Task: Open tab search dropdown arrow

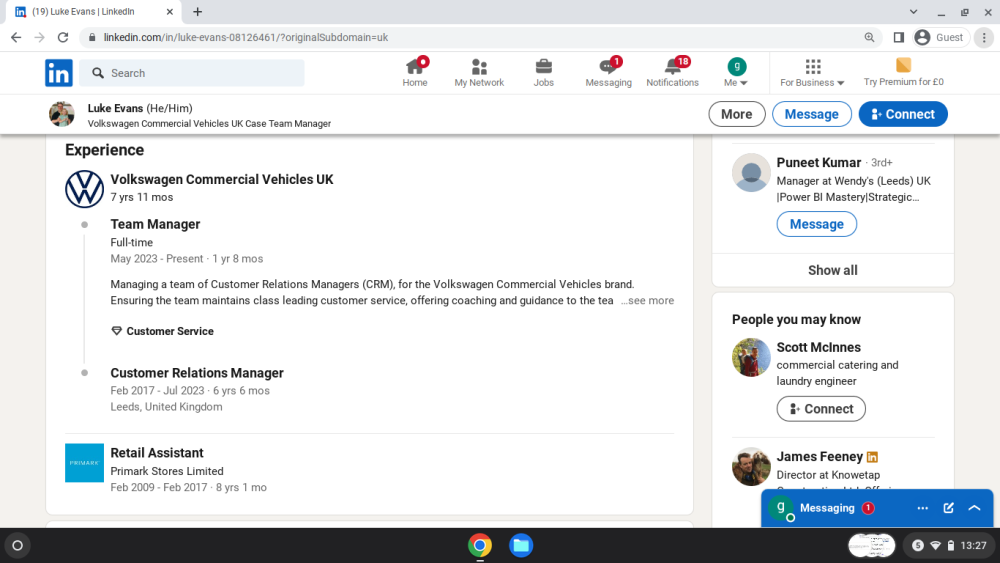Action: coord(913,11)
